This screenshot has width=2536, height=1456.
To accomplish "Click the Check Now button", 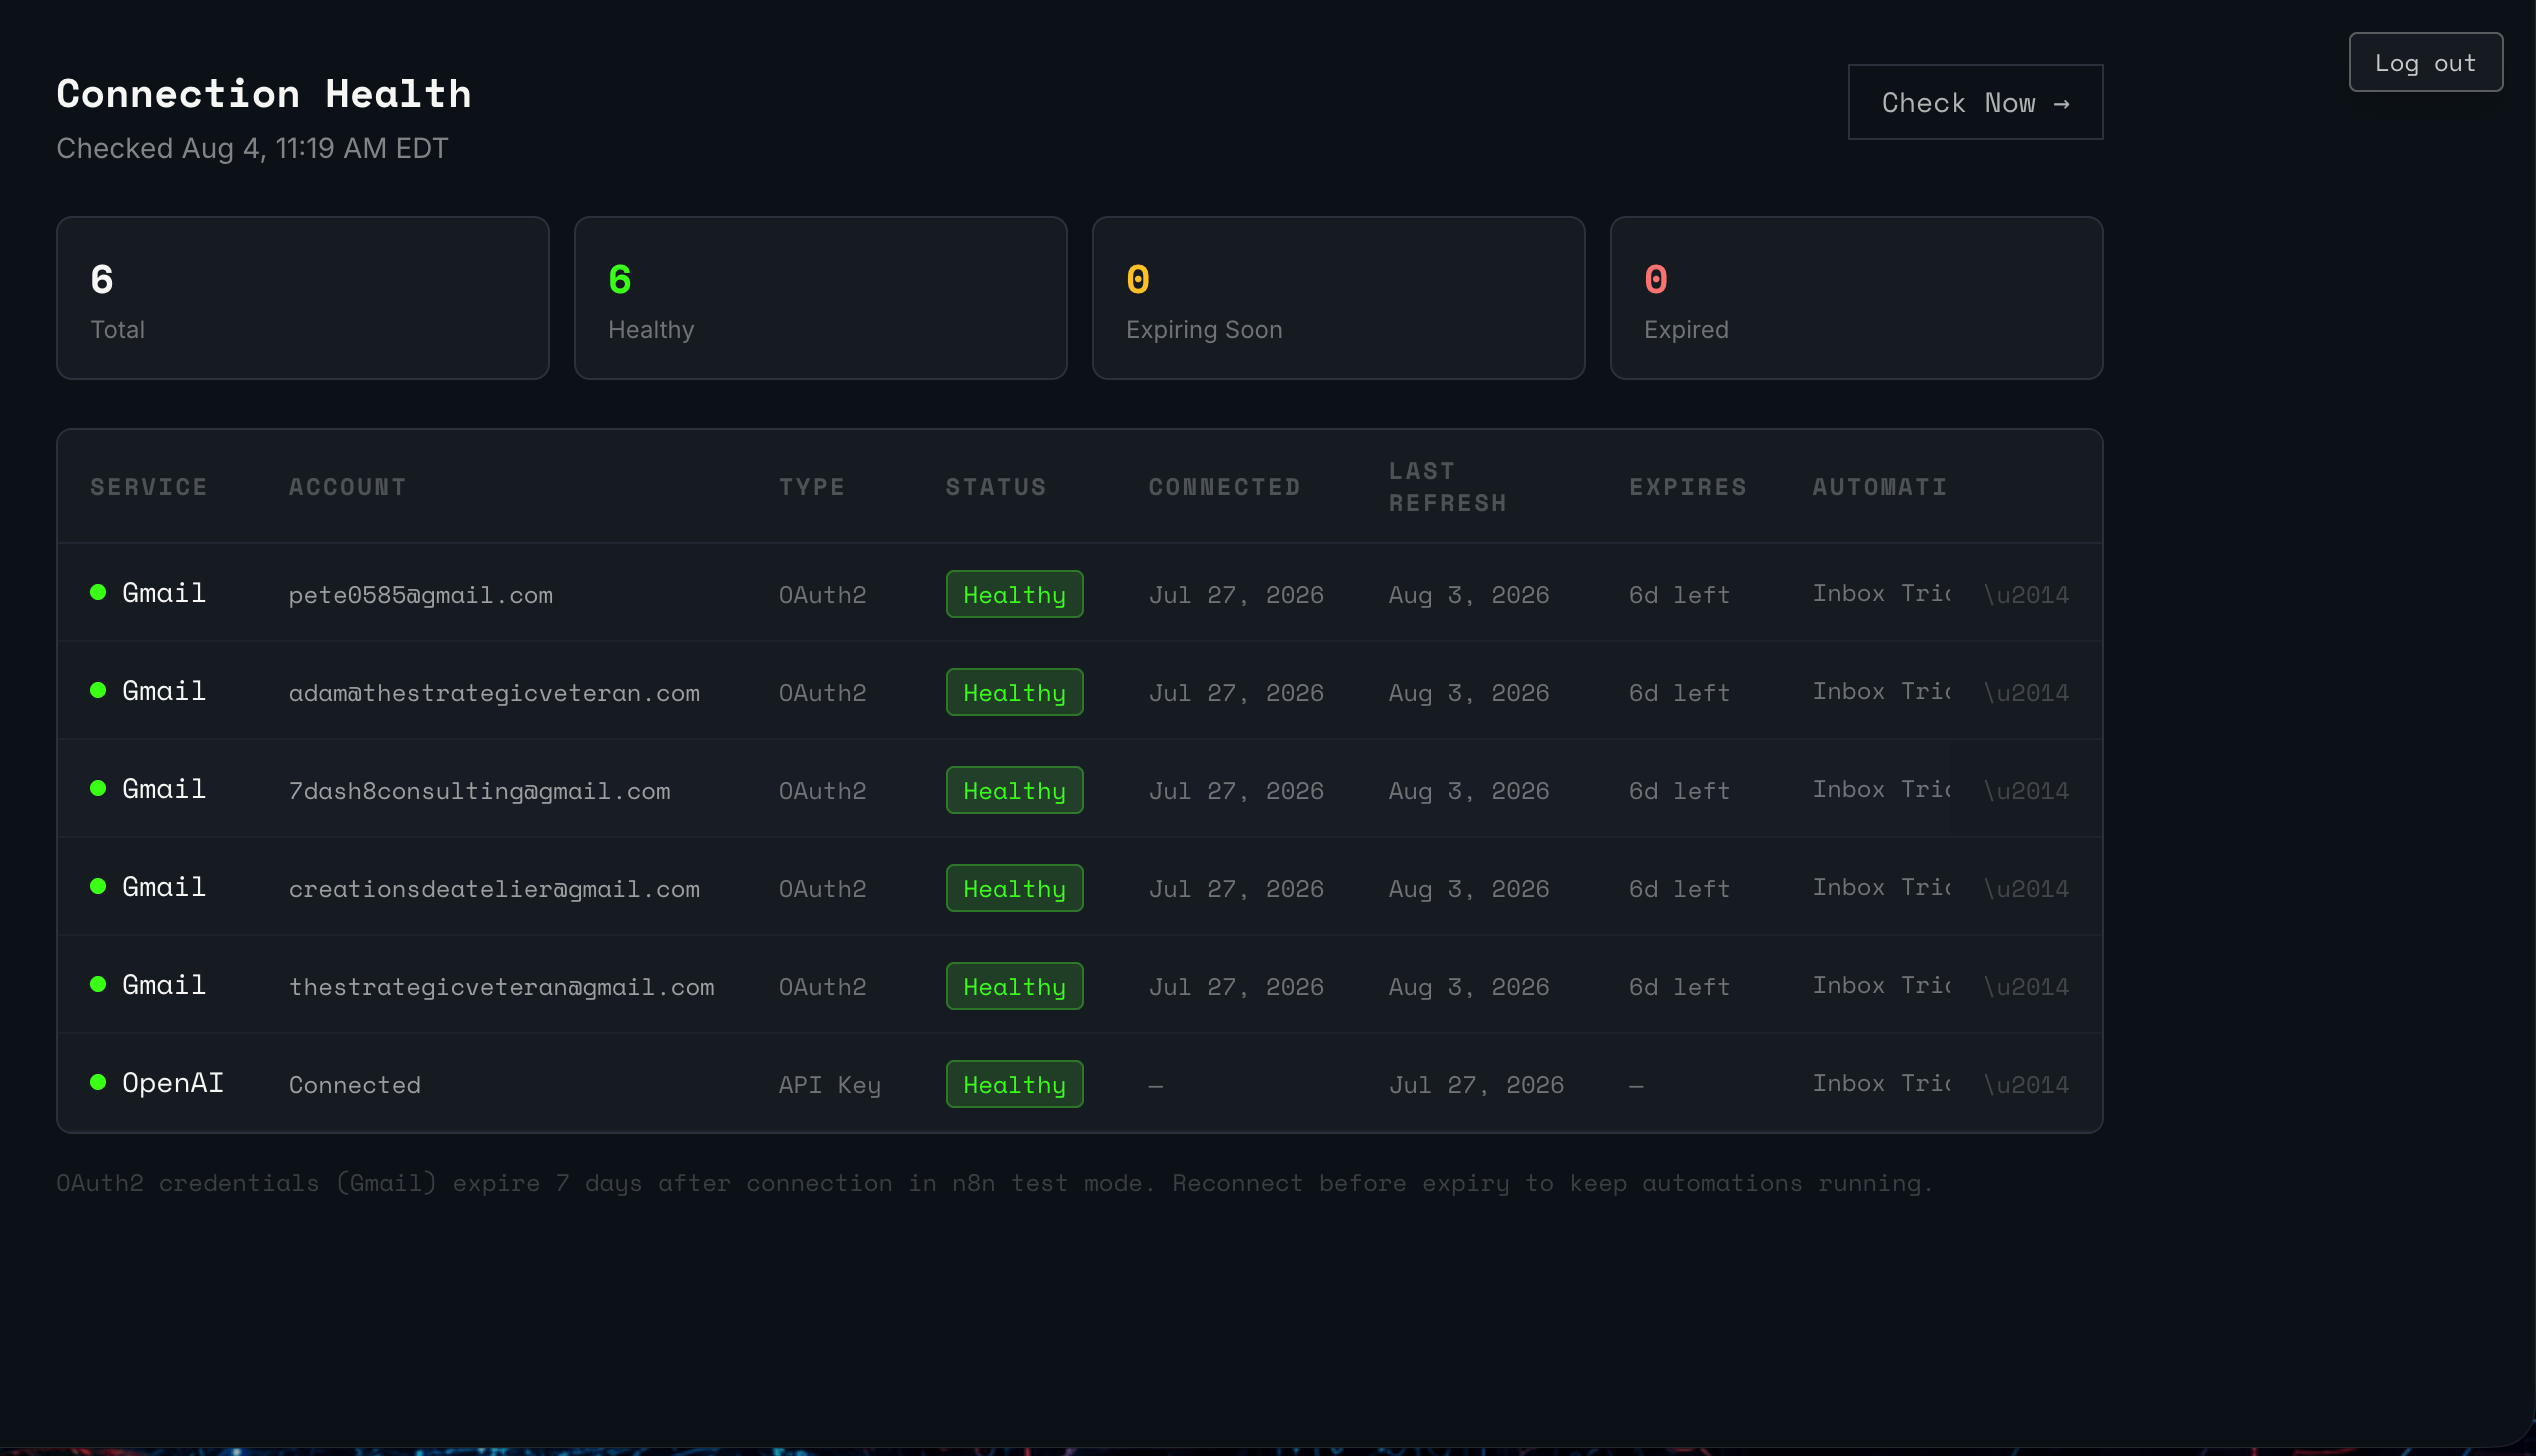I will (x=1975, y=102).
